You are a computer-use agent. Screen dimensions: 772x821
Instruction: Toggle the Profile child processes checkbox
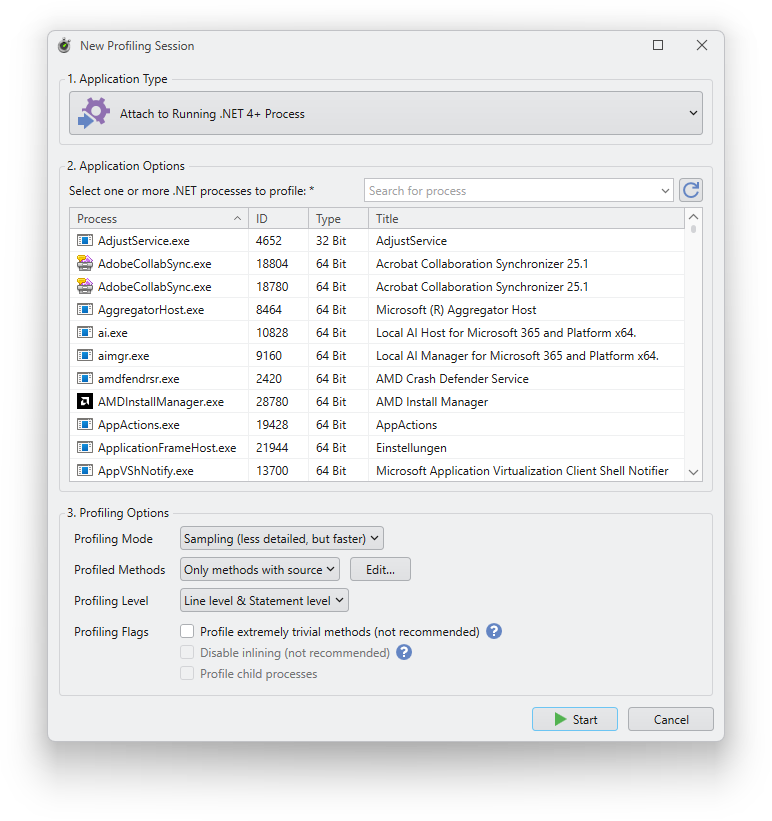coord(187,674)
